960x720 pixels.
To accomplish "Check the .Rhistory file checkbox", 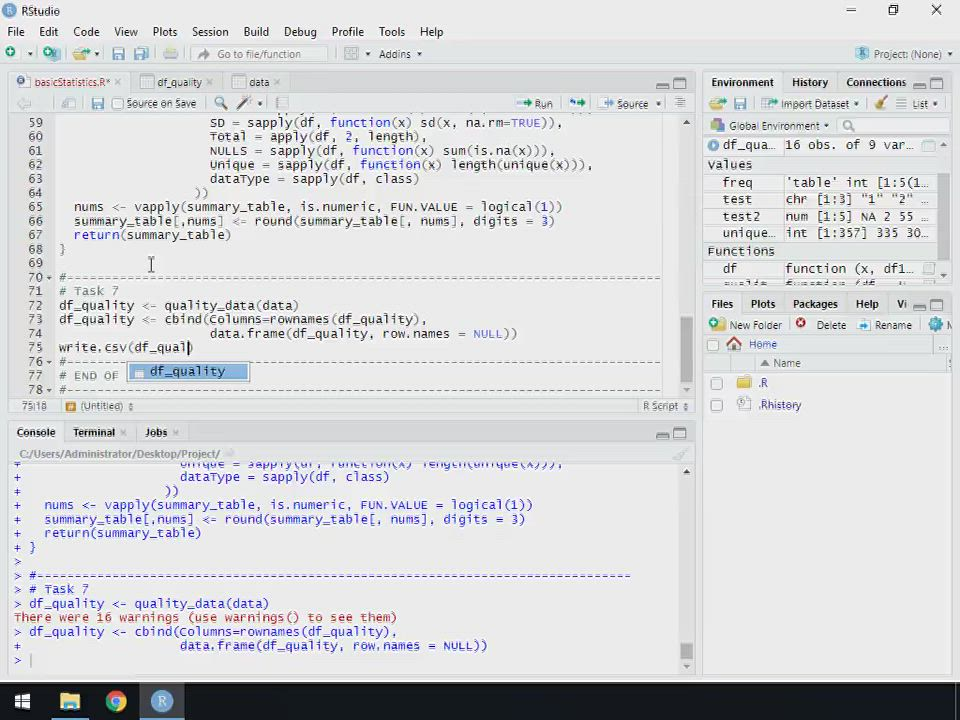I will pos(716,405).
